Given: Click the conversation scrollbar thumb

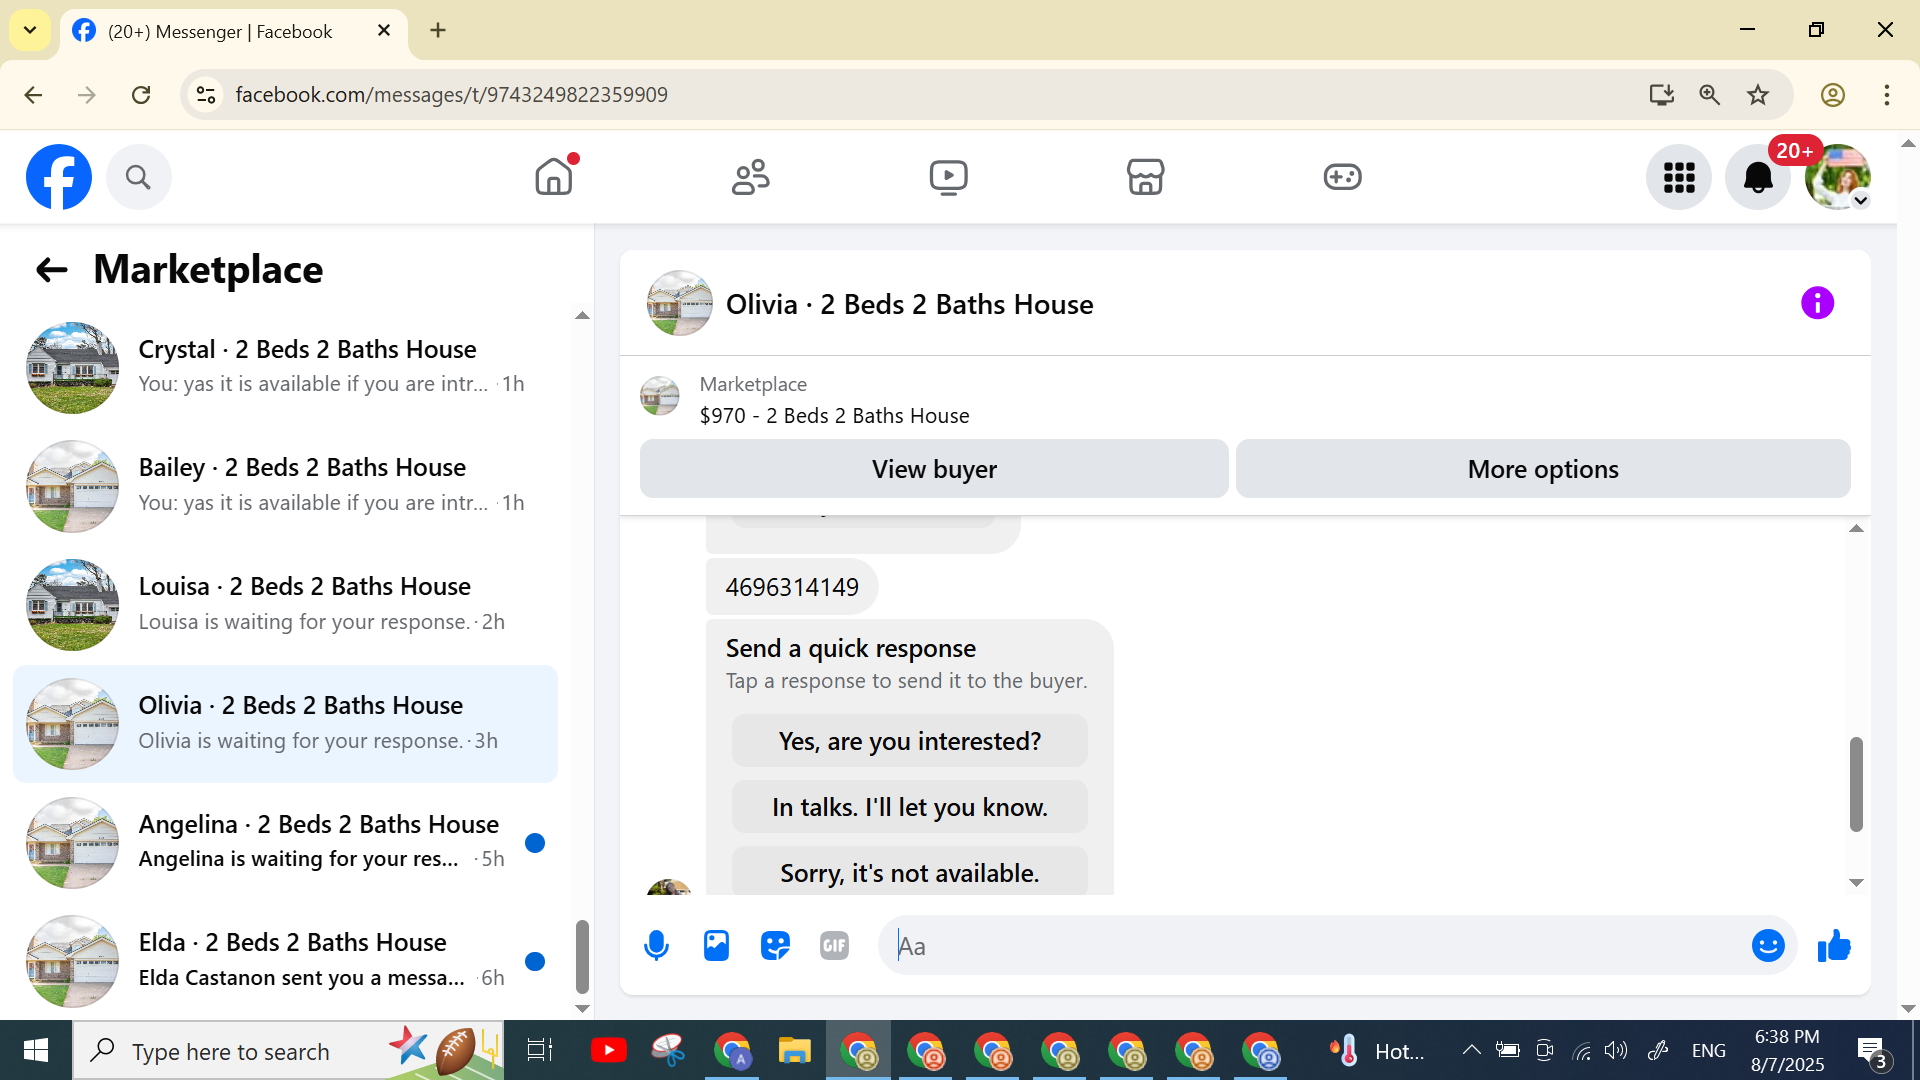Looking at the screenshot, I should tap(1856, 785).
